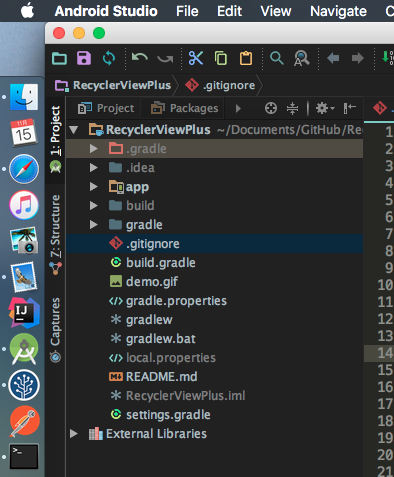The width and height of the screenshot is (394, 477).
Task: Open the project panel gear settings
Action: [325, 108]
